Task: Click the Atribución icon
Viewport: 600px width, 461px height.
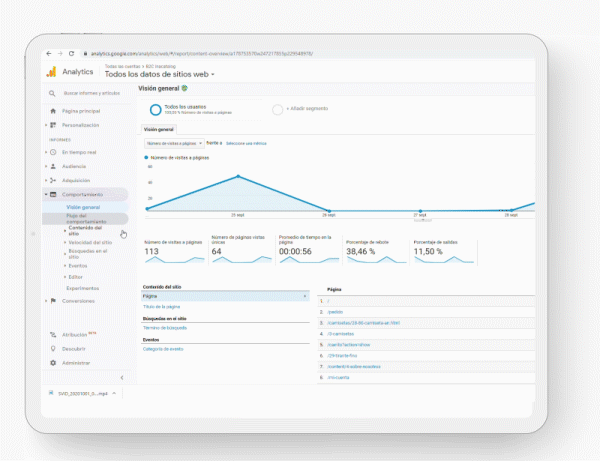Action: point(53,335)
